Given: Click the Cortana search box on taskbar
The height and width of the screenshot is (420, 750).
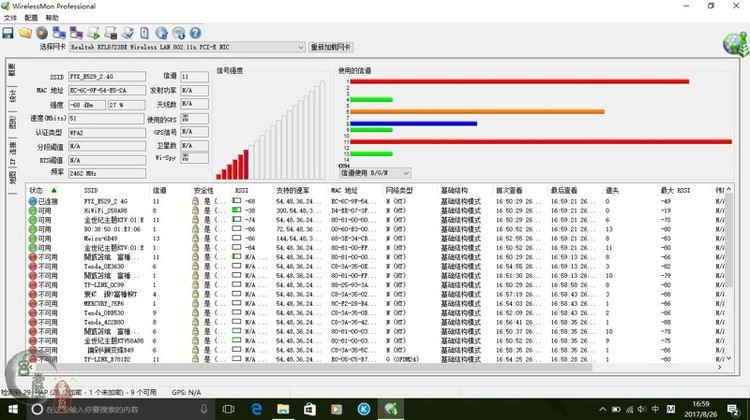Looking at the screenshot, I should [x=120, y=409].
